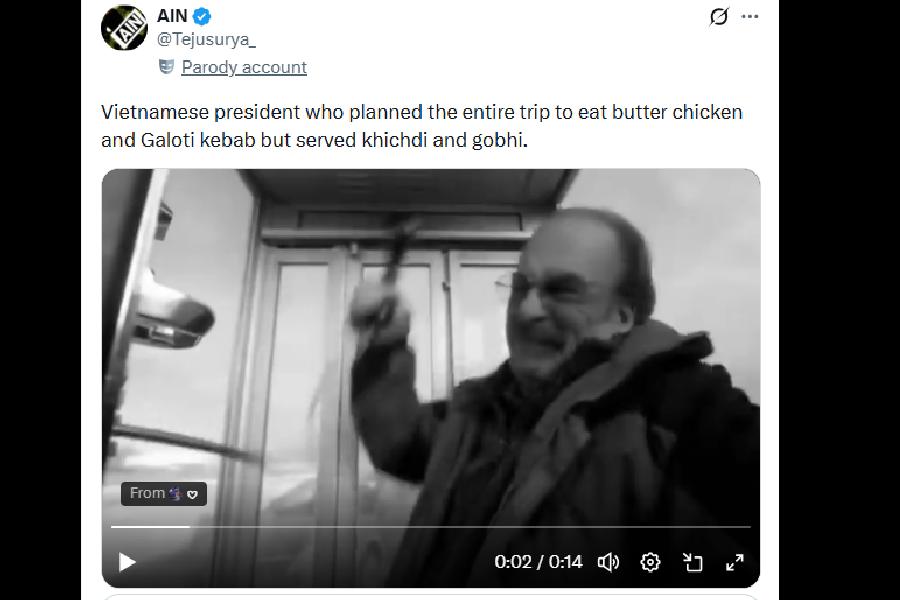Click the 'From' source badge on video
The height and width of the screenshot is (600, 900).
(164, 494)
